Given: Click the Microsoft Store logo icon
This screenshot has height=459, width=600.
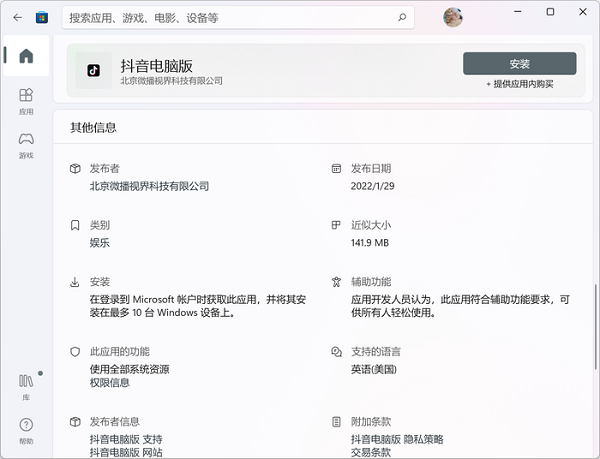Looking at the screenshot, I should tap(43, 17).
